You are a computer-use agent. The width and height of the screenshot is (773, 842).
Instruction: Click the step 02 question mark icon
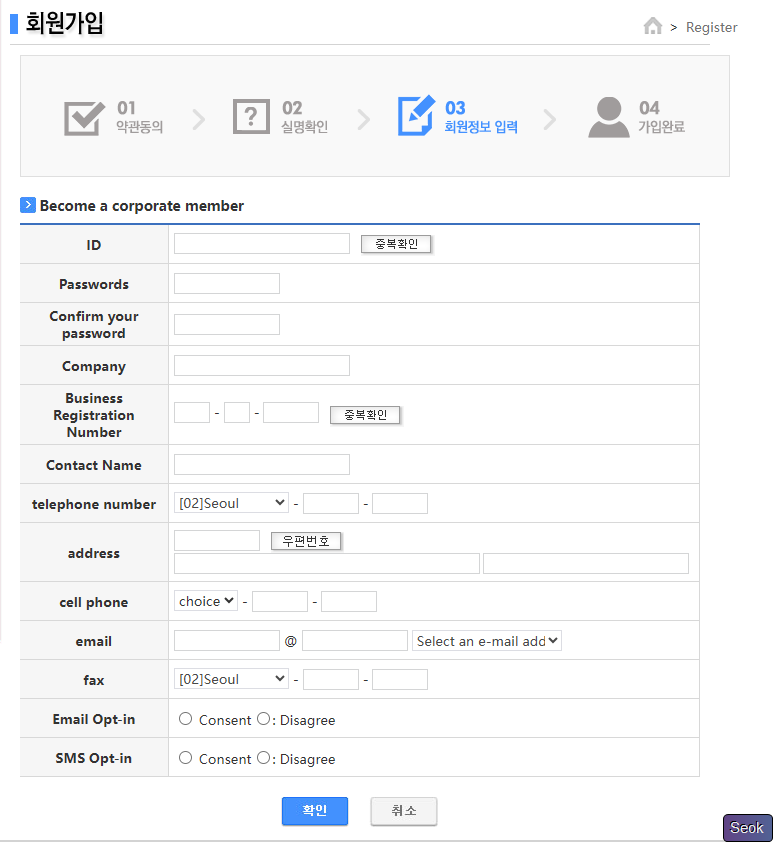[251, 117]
